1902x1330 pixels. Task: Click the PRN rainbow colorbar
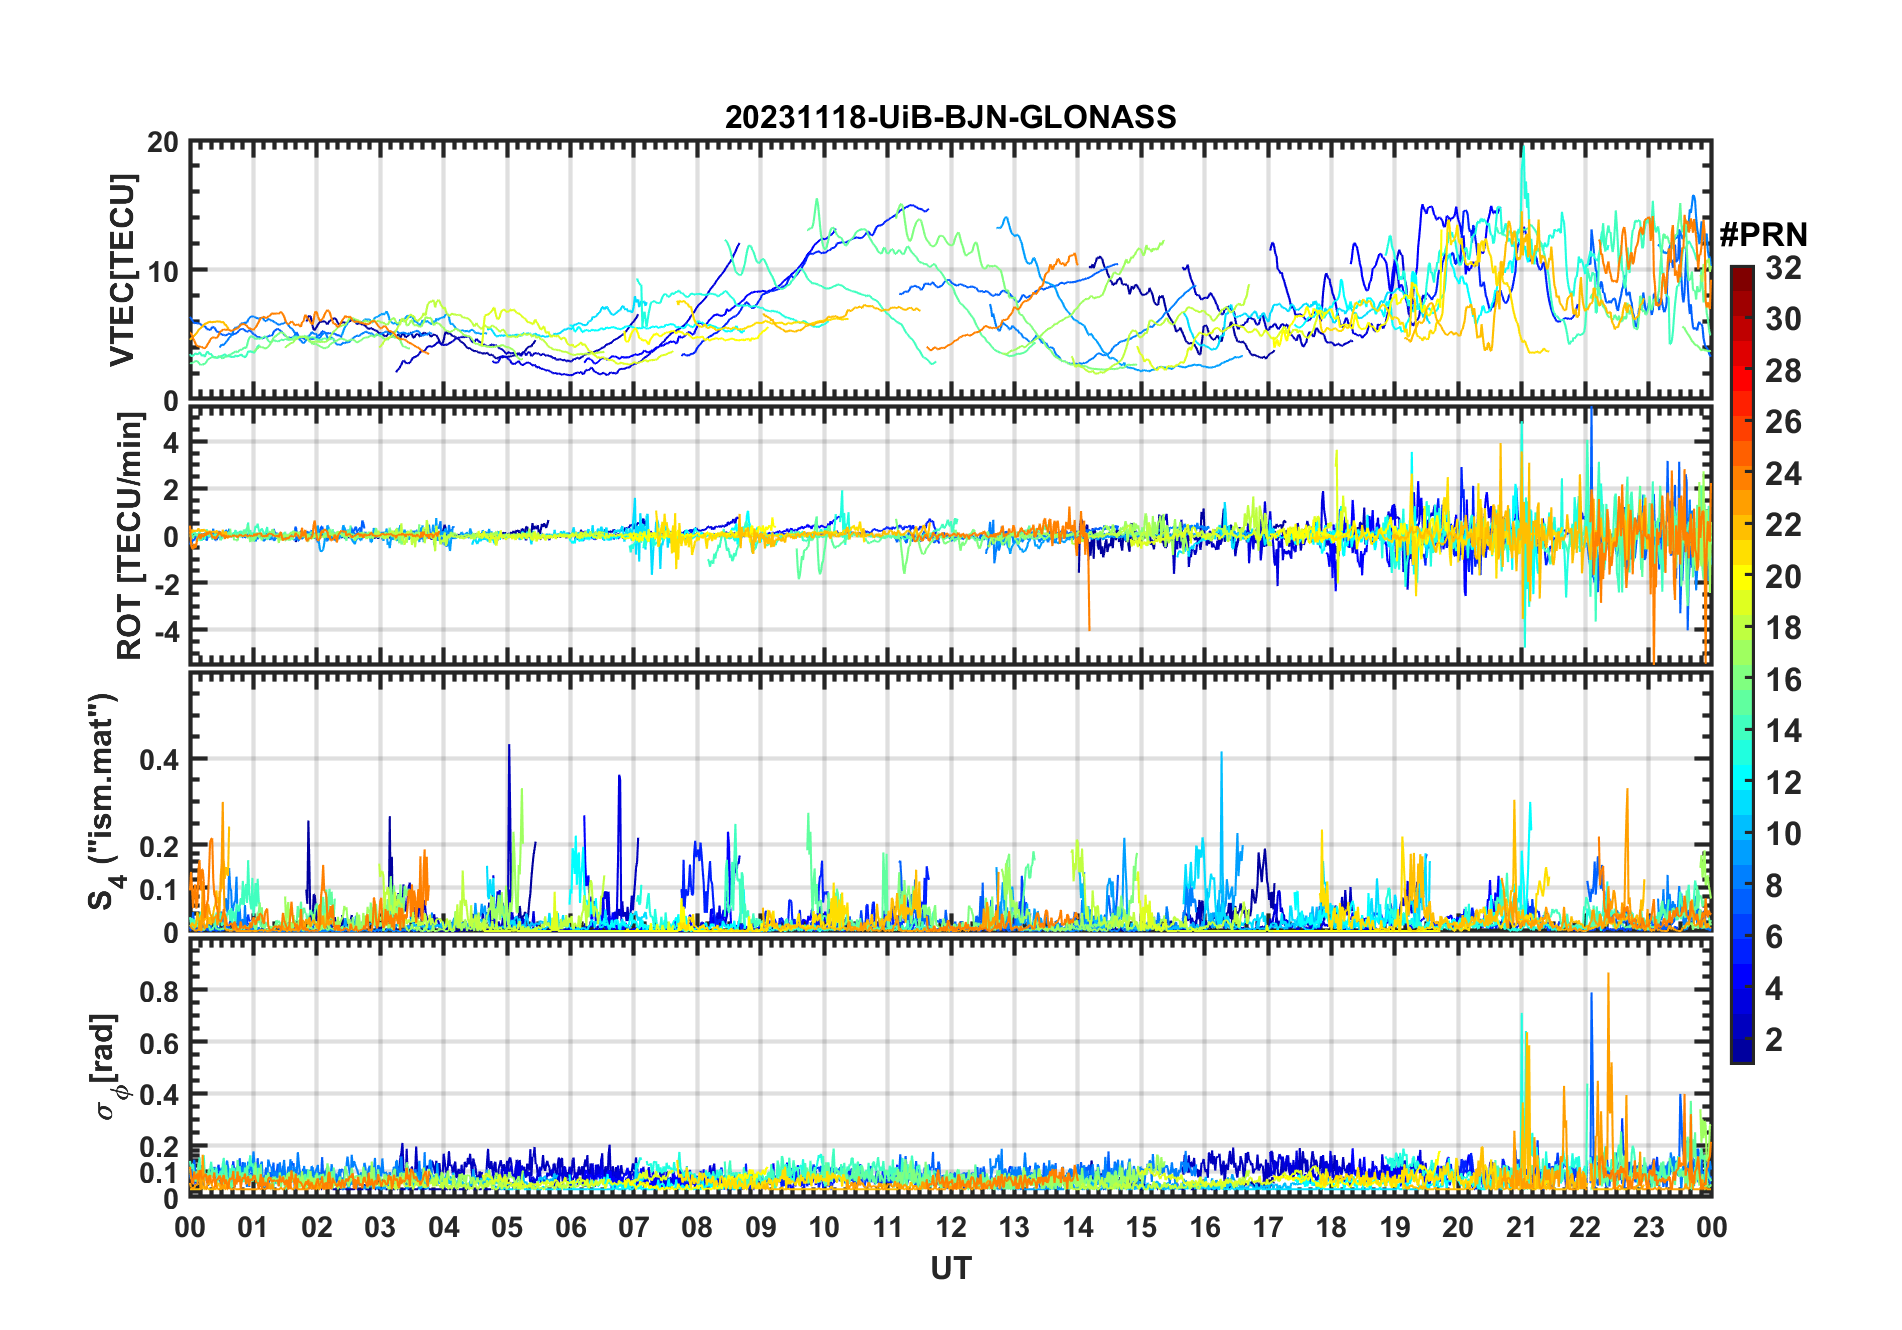pos(1742,664)
